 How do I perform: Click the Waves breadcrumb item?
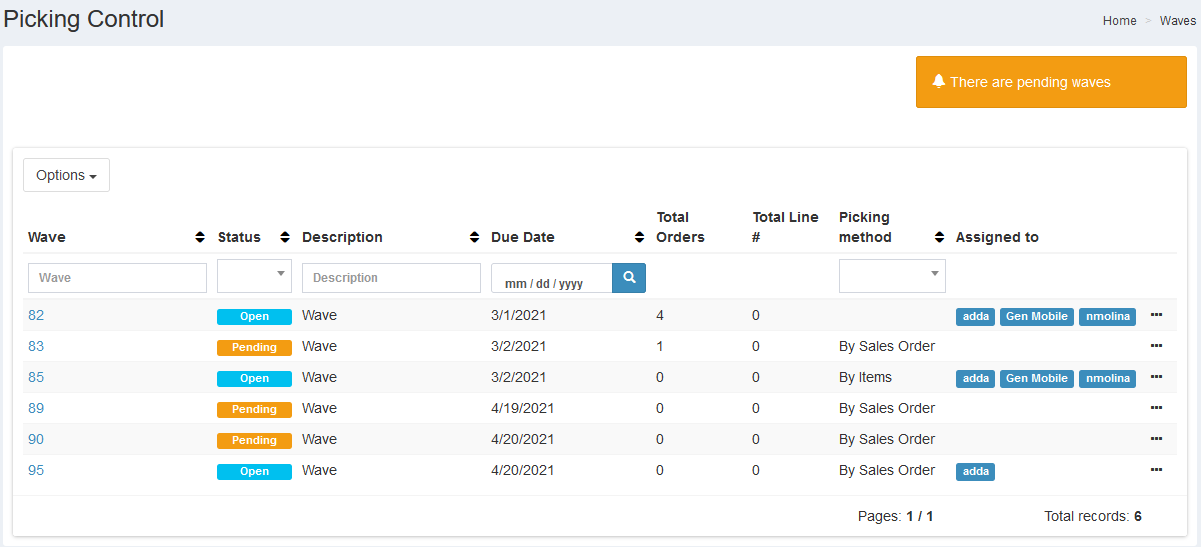point(1177,21)
